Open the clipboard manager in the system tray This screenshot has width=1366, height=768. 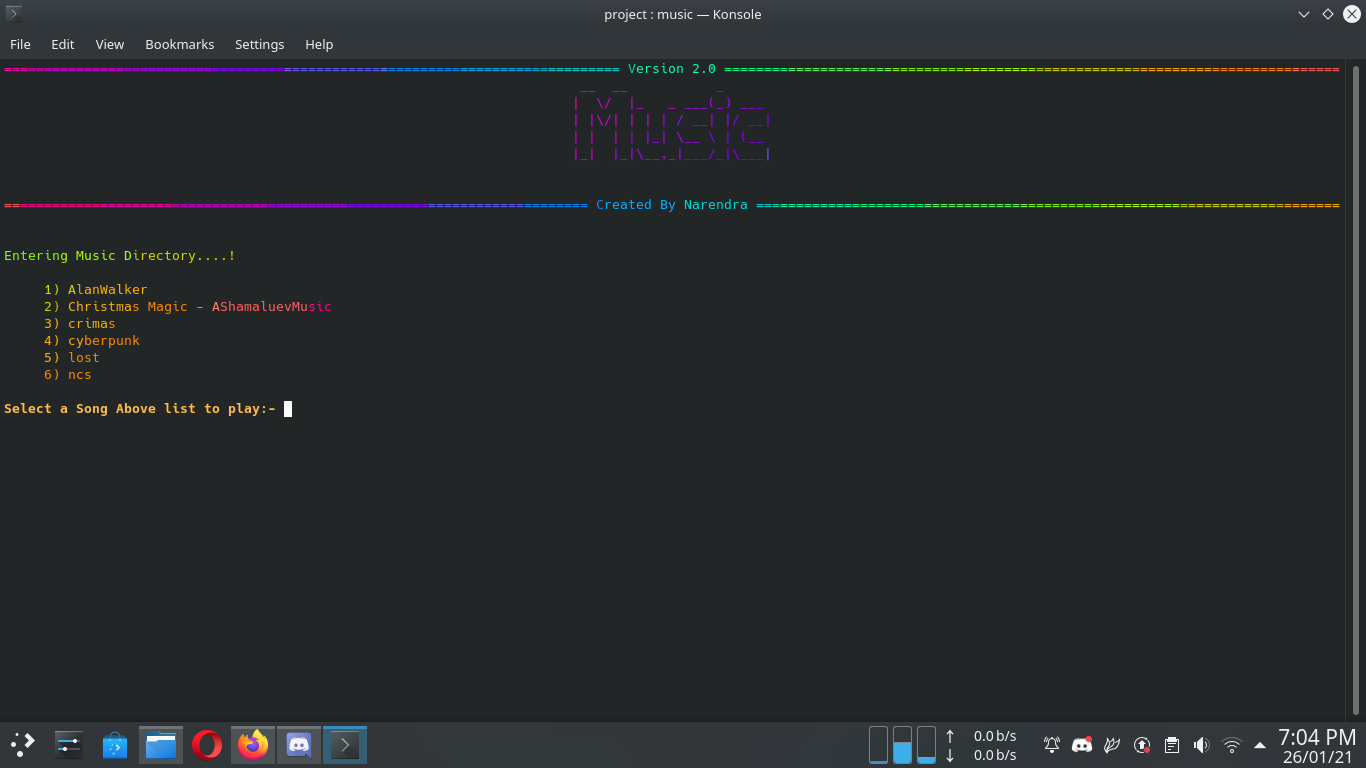pyautogui.click(x=1171, y=745)
